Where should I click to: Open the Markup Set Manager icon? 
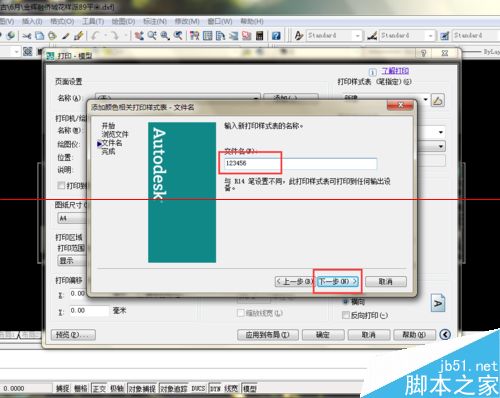pos(247,36)
